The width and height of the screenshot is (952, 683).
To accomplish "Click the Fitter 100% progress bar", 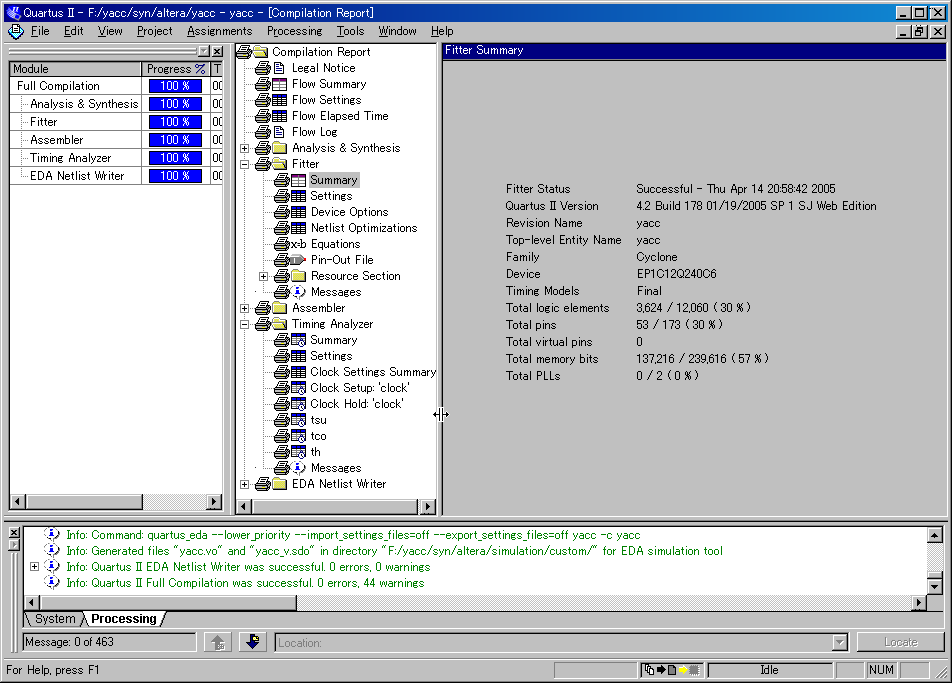I will (x=175, y=122).
